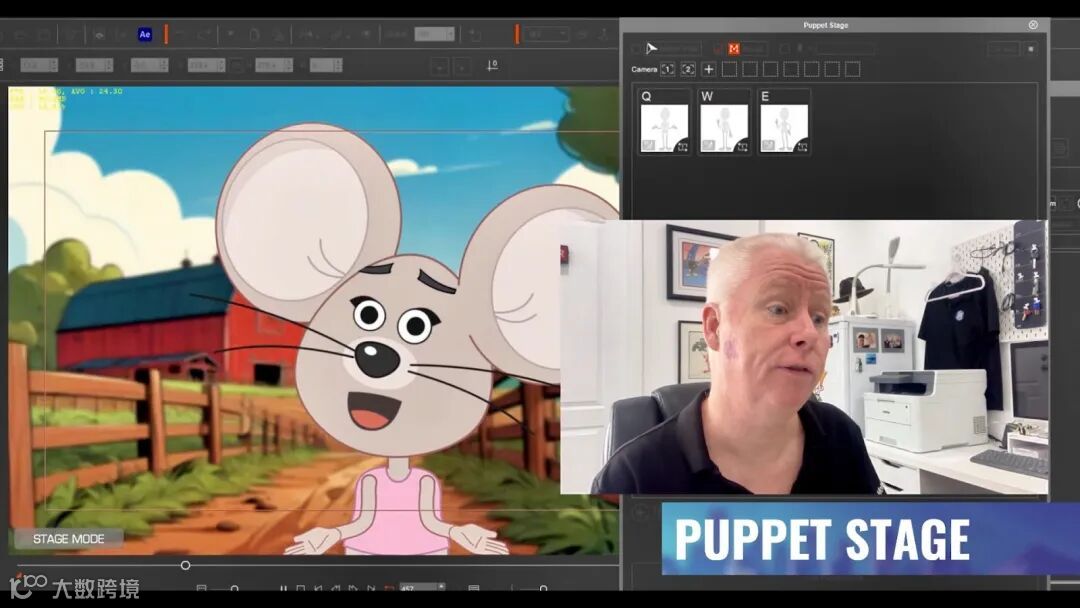The height and width of the screenshot is (608, 1080).
Task: Select the first empty camera slot after plus
Action: tap(729, 70)
